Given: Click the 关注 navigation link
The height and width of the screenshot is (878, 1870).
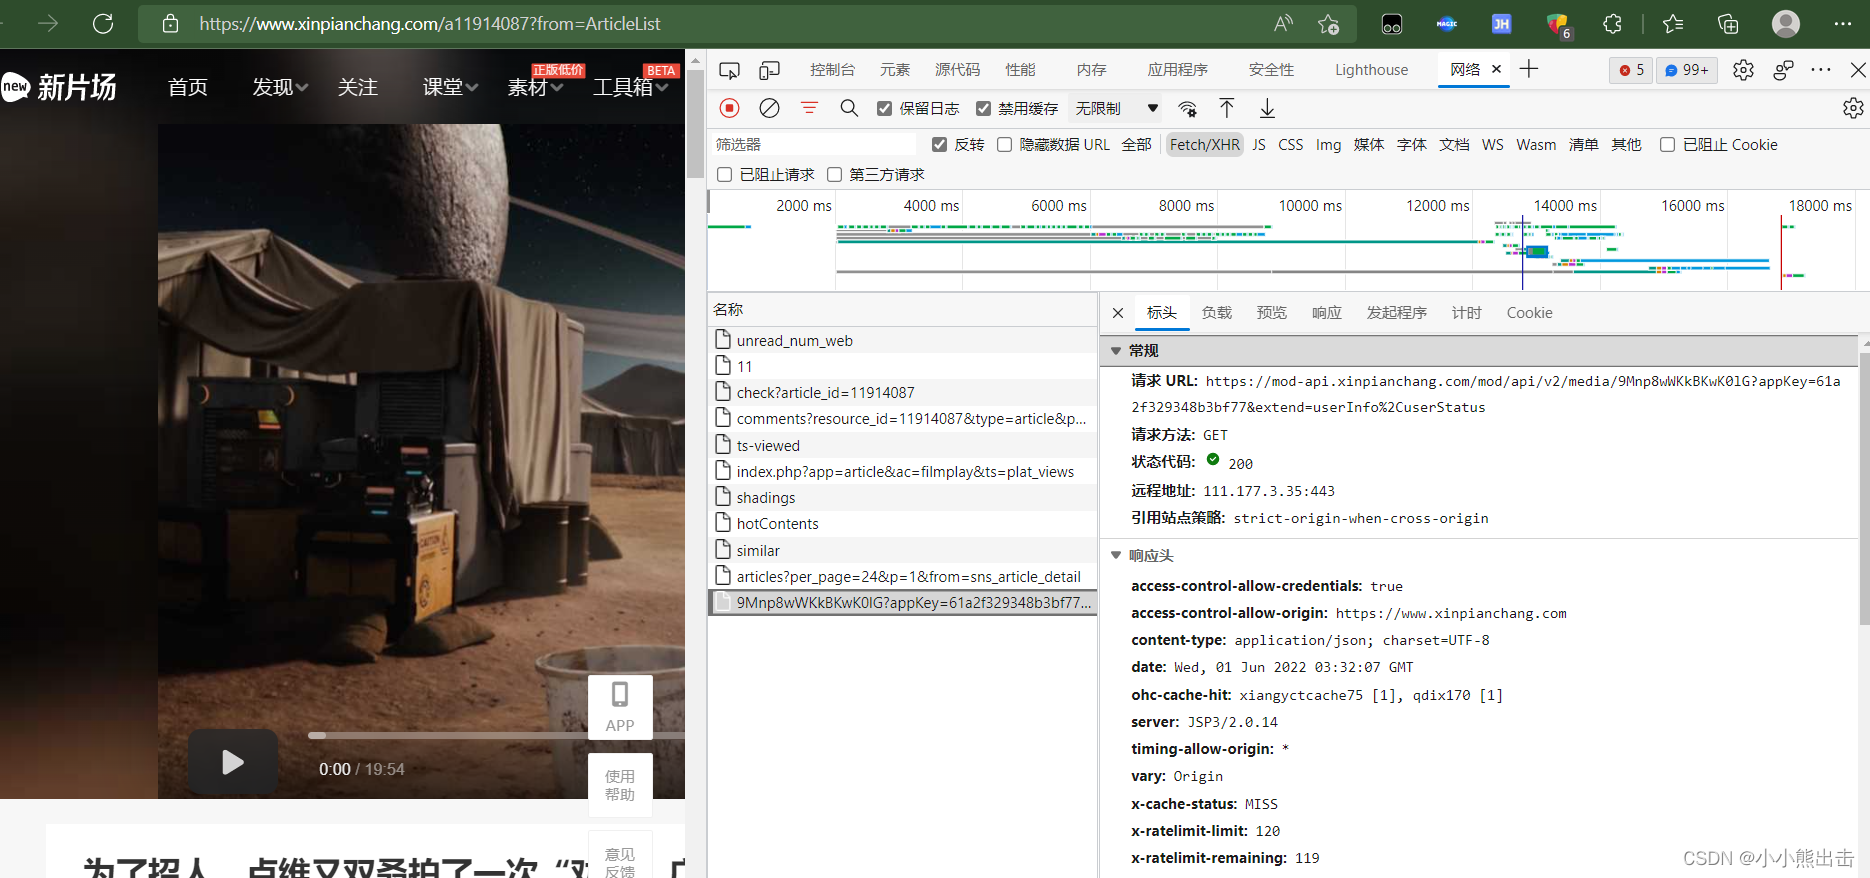Looking at the screenshot, I should click(357, 87).
